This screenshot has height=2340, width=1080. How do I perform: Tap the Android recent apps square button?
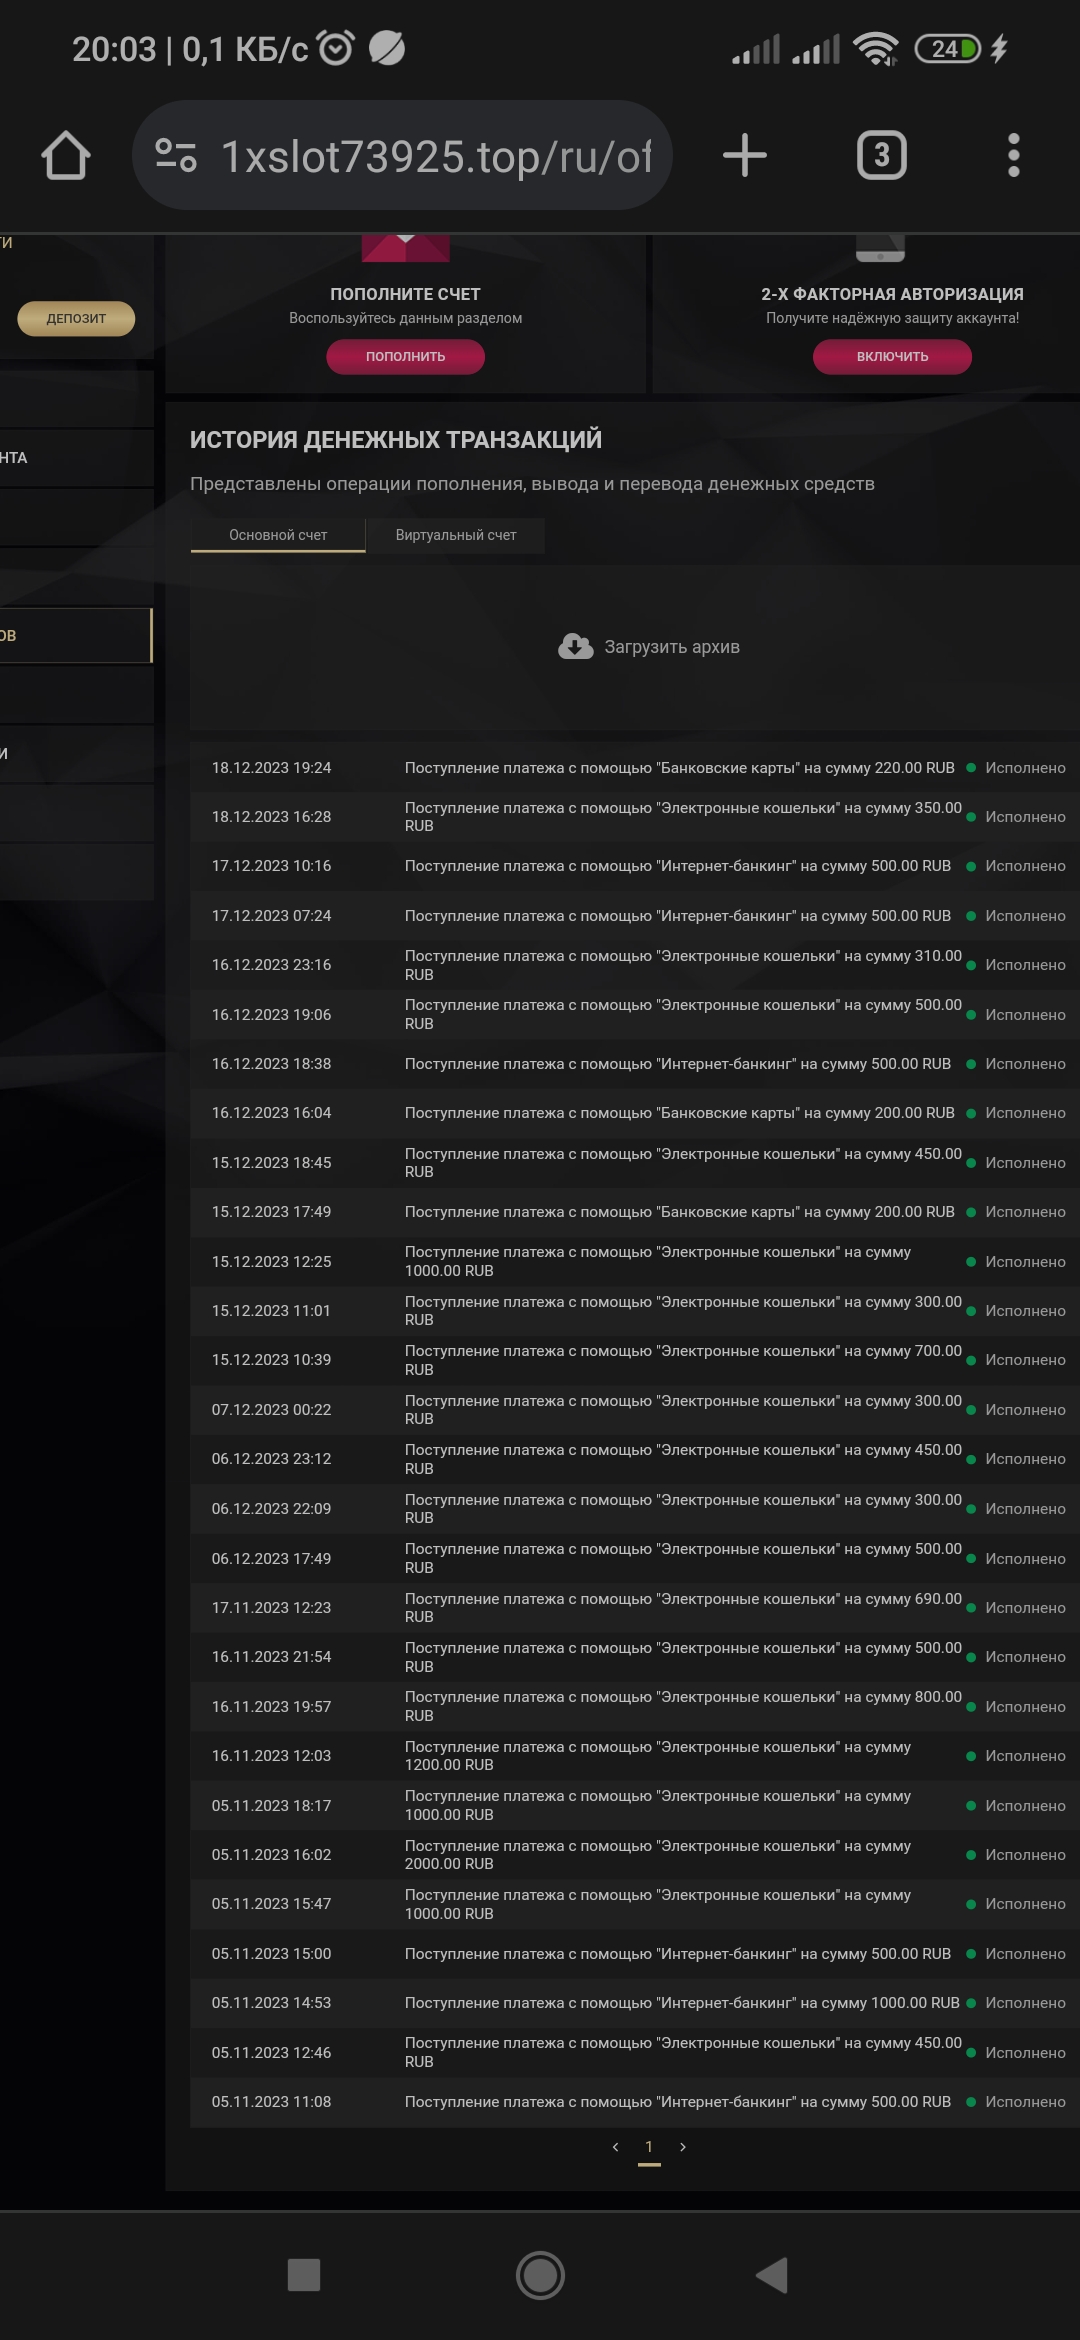304,2275
